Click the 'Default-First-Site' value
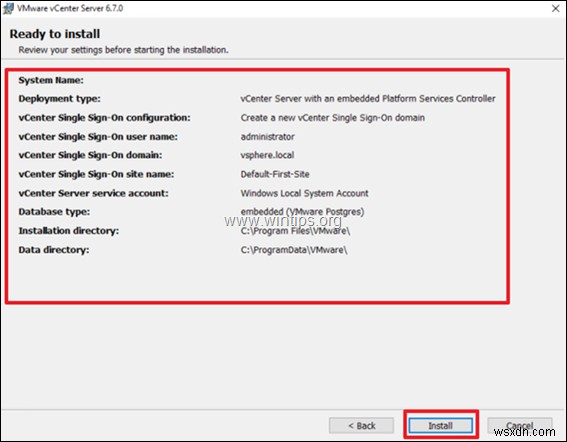 point(275,174)
